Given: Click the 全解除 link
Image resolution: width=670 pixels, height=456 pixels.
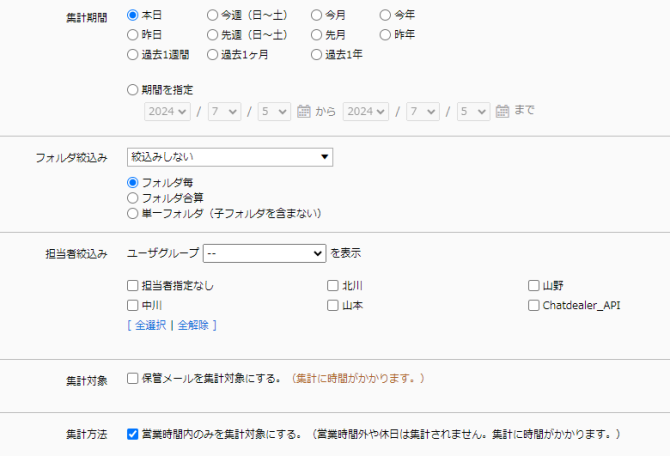Looking at the screenshot, I should point(194,325).
